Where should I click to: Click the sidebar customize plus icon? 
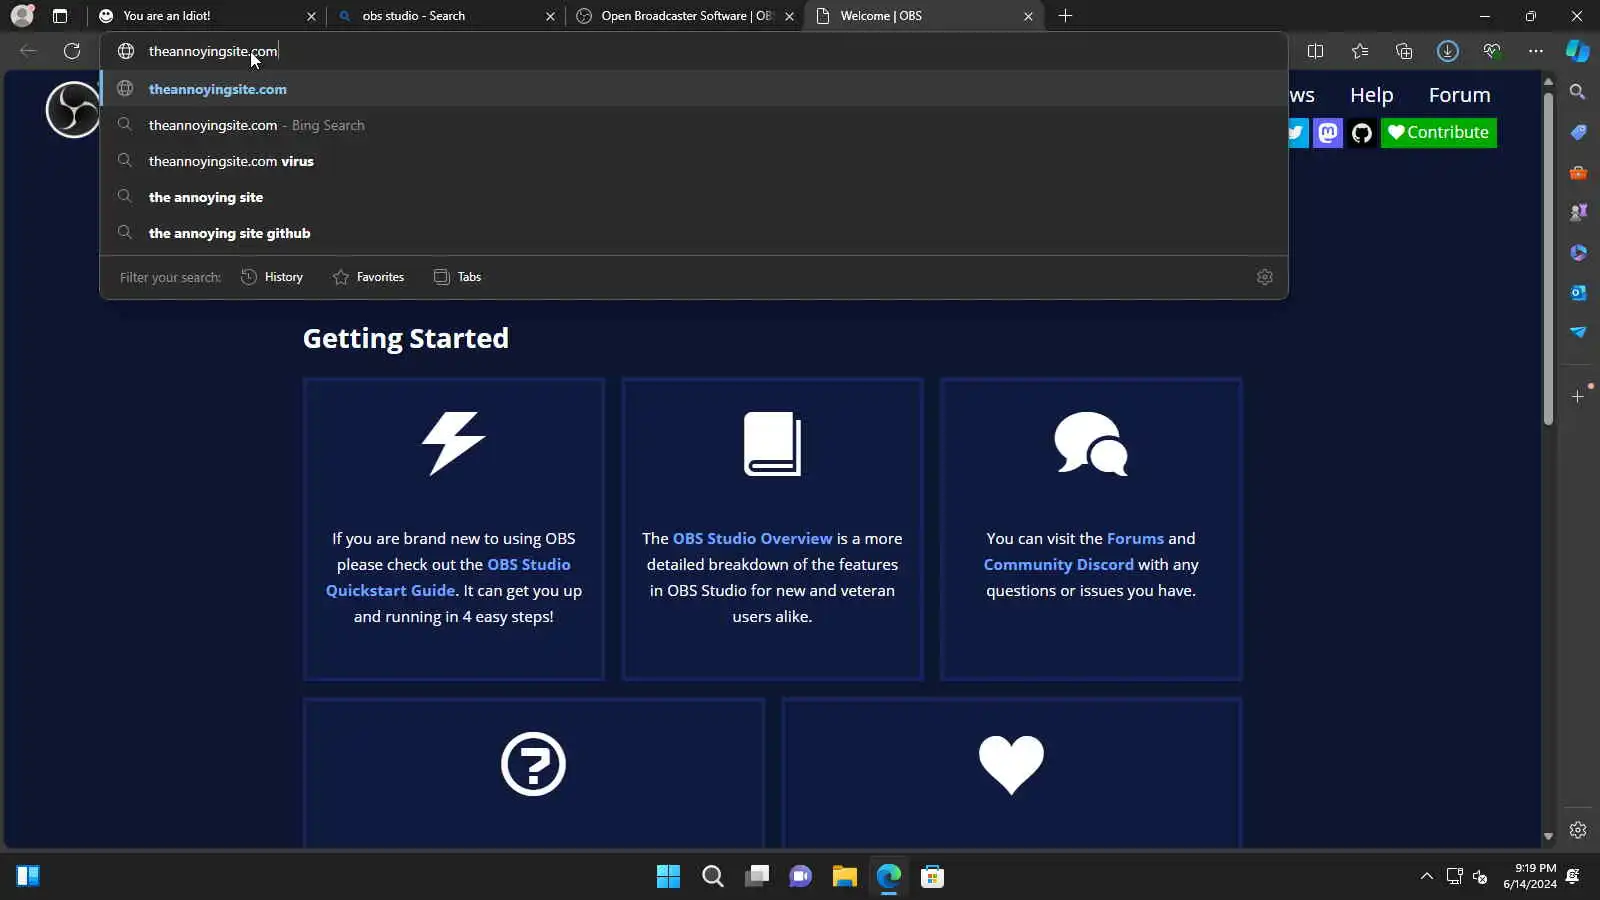pos(1578,396)
